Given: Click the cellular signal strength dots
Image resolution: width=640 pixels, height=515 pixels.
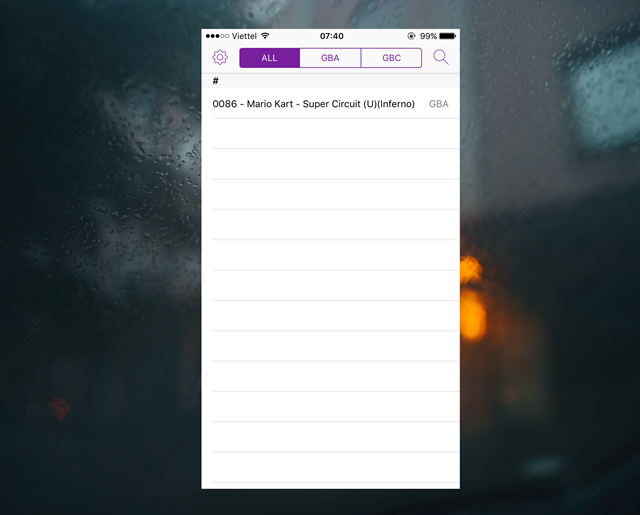Looking at the screenshot, I should coord(217,36).
